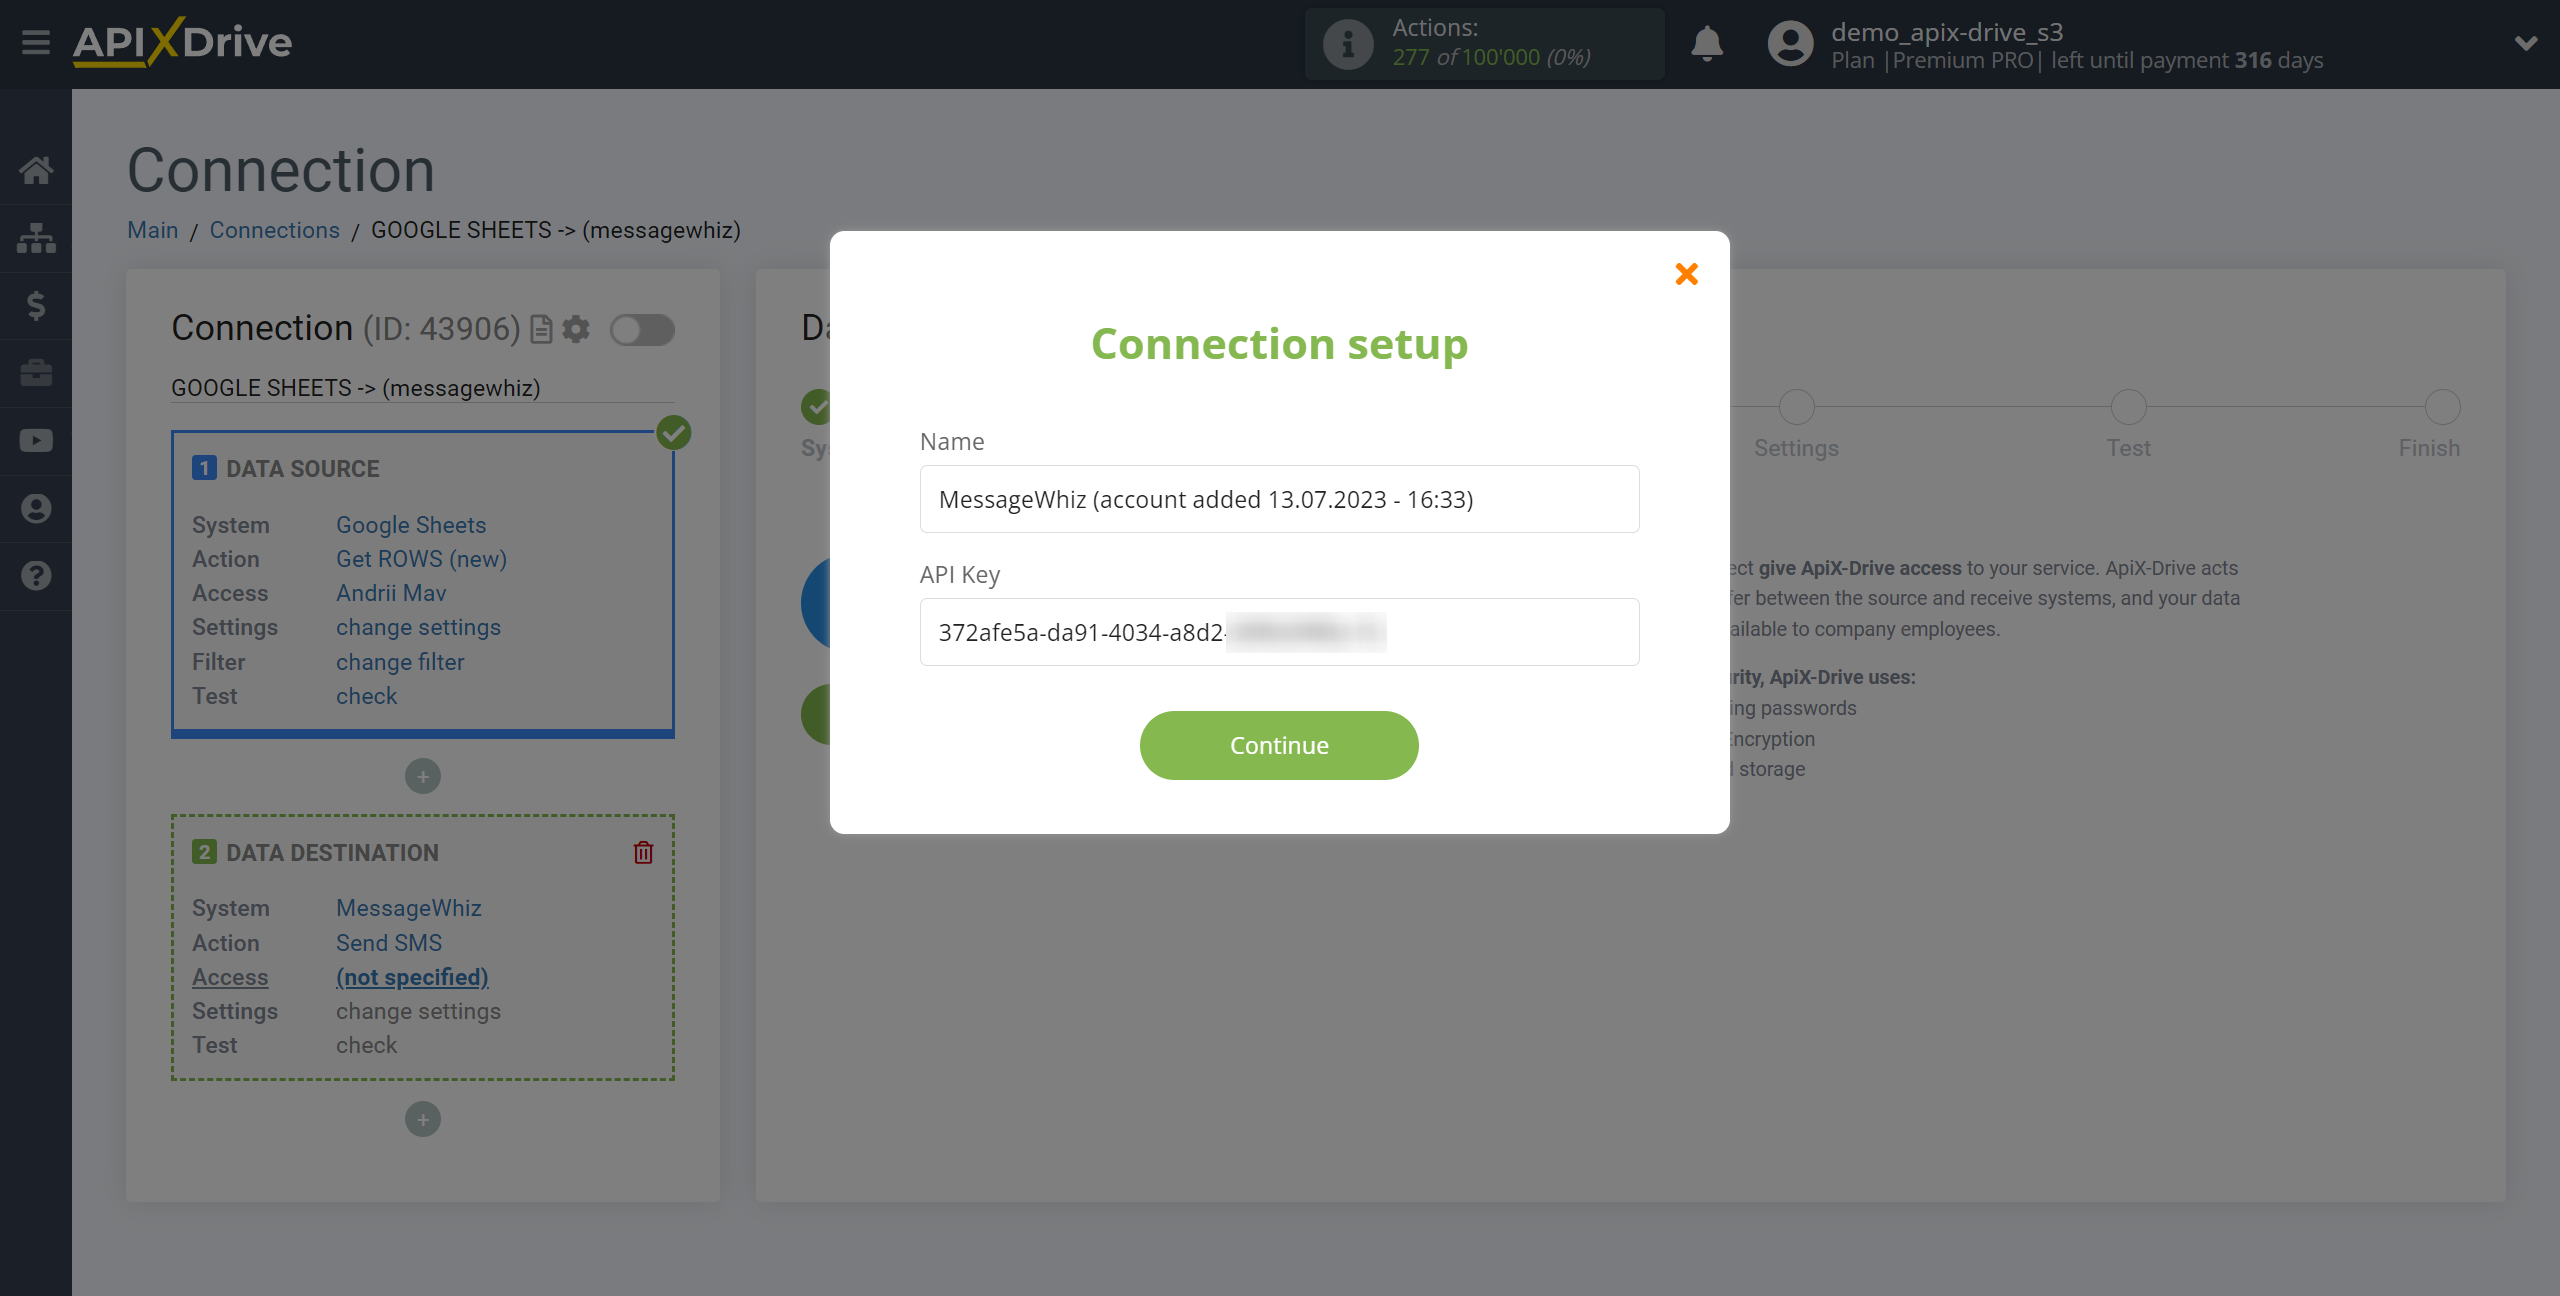Click the Connections breadcrumb link
The height and width of the screenshot is (1296, 2560).
(x=274, y=230)
